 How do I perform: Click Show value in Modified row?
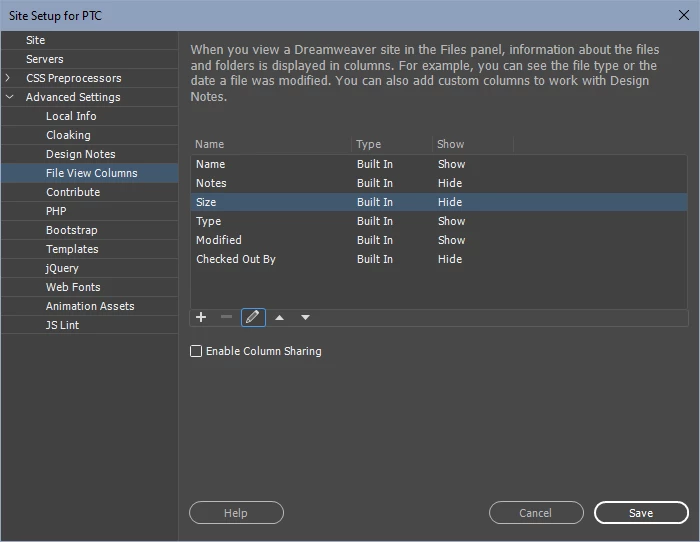pos(451,240)
